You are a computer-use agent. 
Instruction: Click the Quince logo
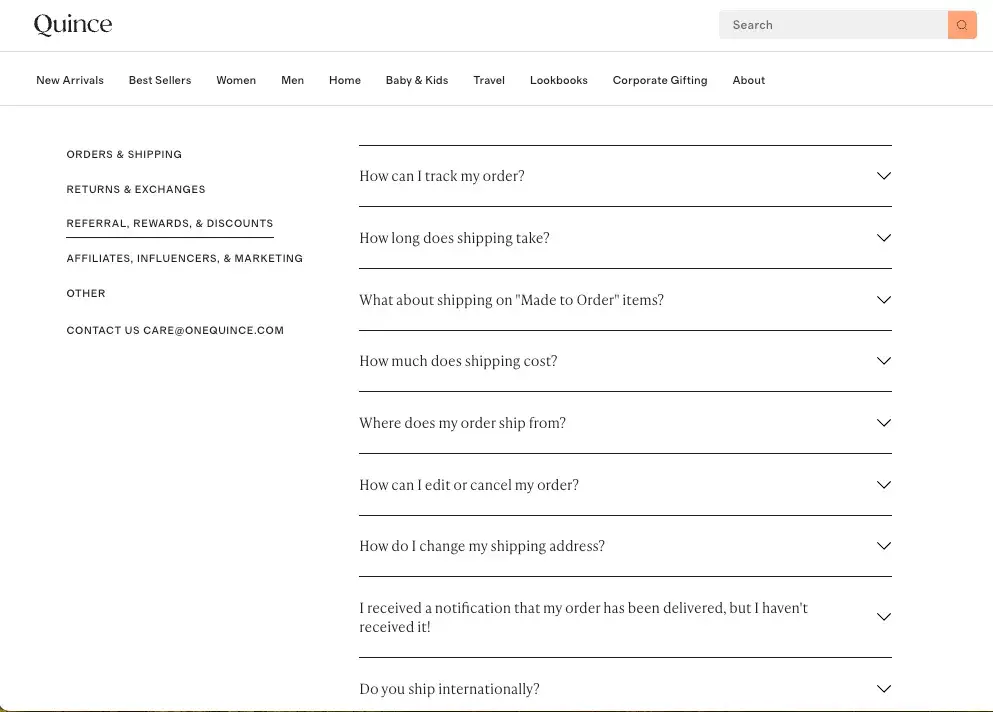[x=72, y=24]
